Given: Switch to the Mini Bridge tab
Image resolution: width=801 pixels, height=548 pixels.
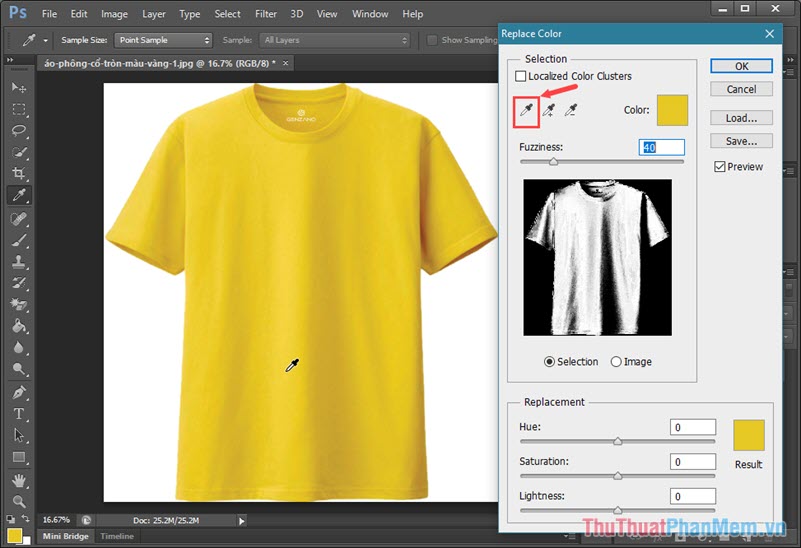Looking at the screenshot, I should pos(65,536).
